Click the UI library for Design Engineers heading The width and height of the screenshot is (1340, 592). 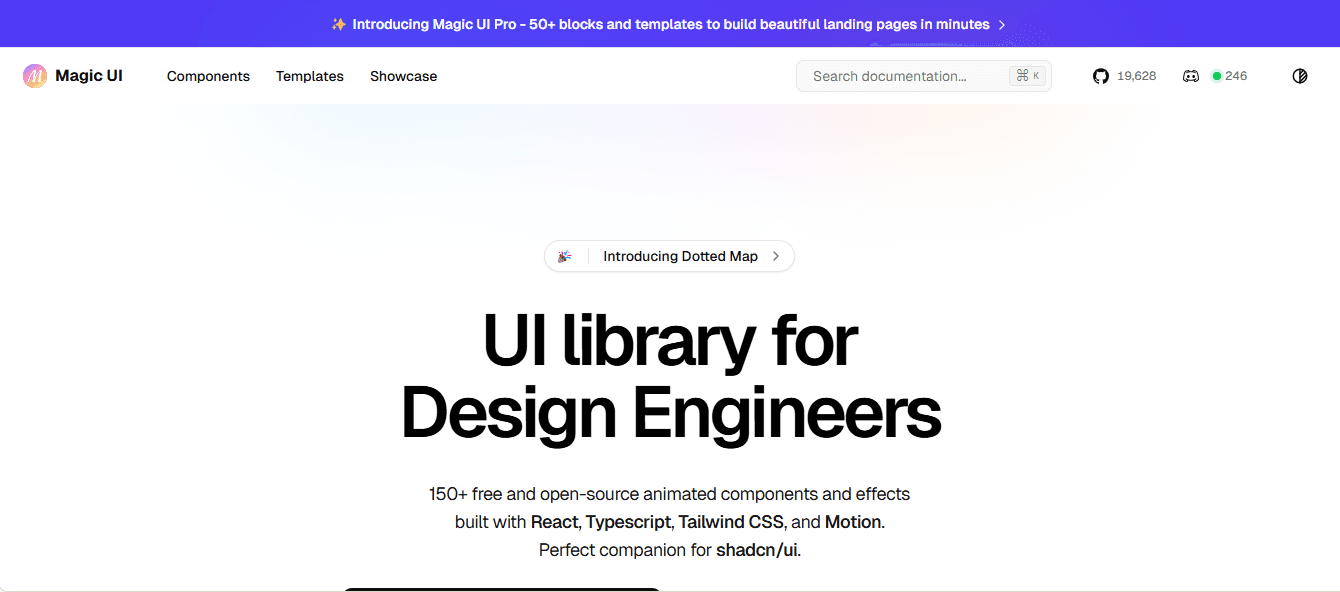tap(670, 377)
